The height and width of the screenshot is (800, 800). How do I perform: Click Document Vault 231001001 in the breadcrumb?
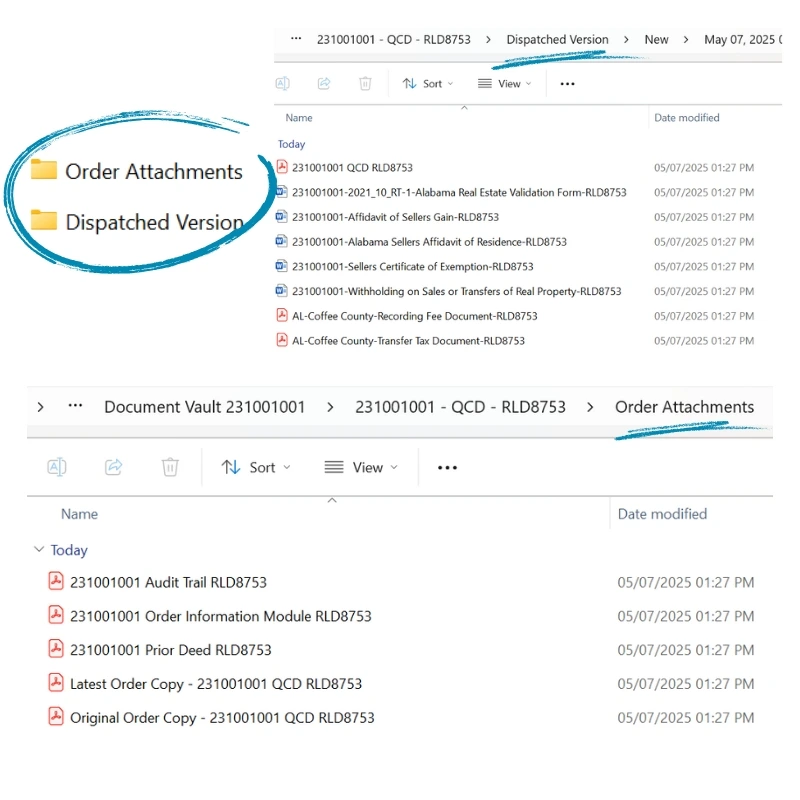205,407
